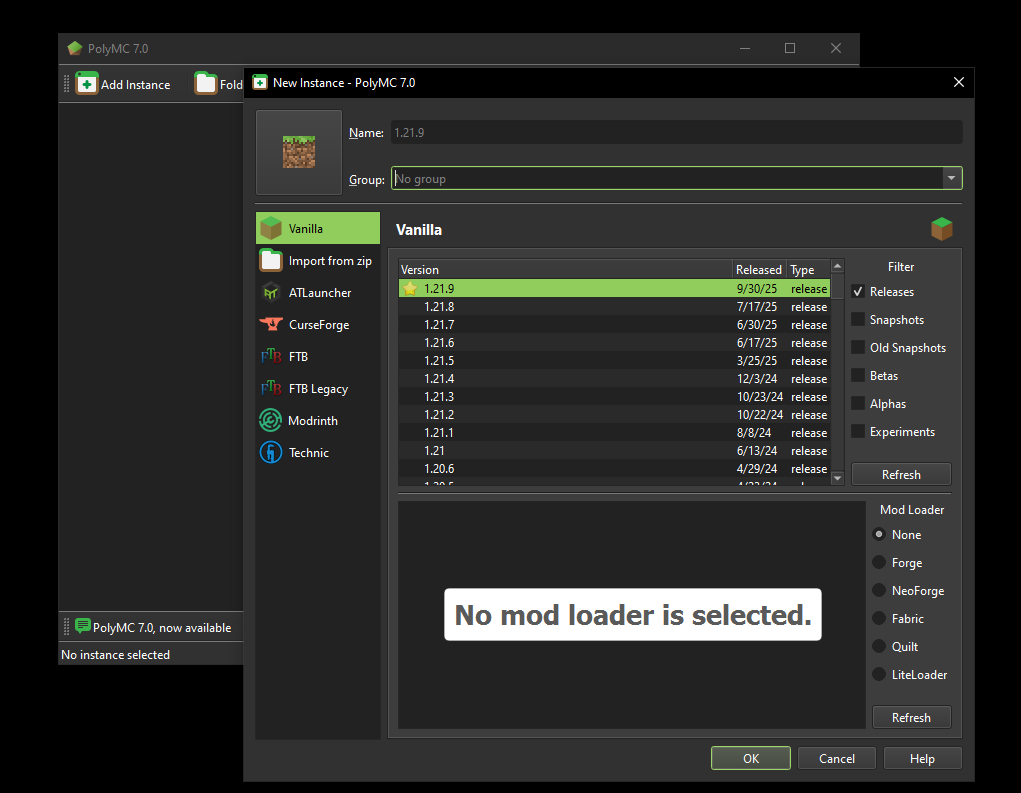
Task: Click the CurseForge anvil icon
Action: click(x=271, y=324)
